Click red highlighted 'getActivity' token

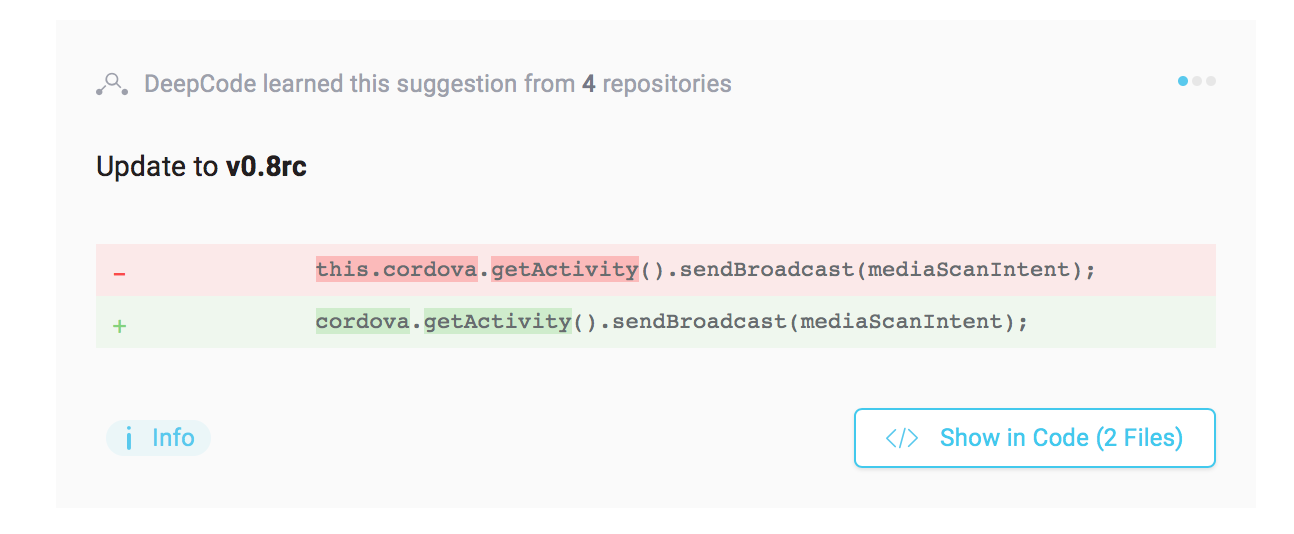pyautogui.click(x=564, y=269)
